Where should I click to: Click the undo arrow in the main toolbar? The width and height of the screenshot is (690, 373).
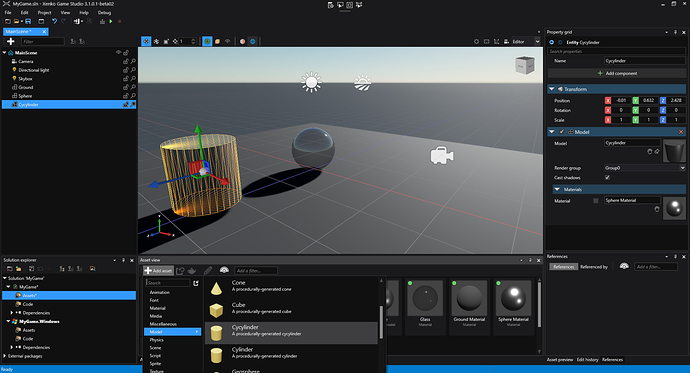click(x=54, y=21)
